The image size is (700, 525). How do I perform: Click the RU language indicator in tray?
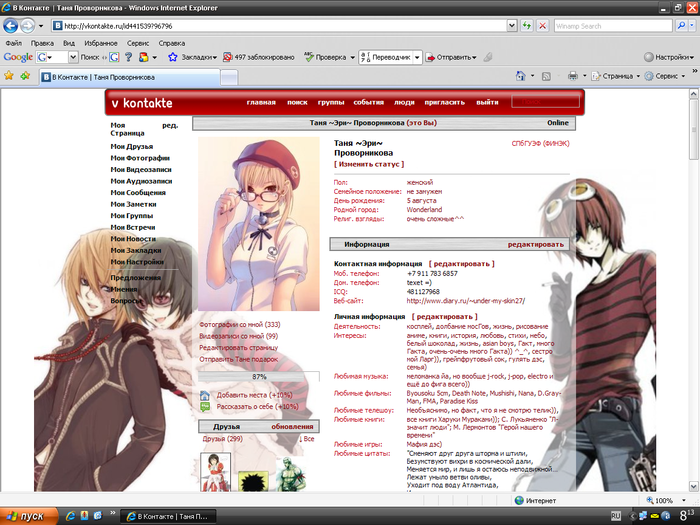coord(616,516)
